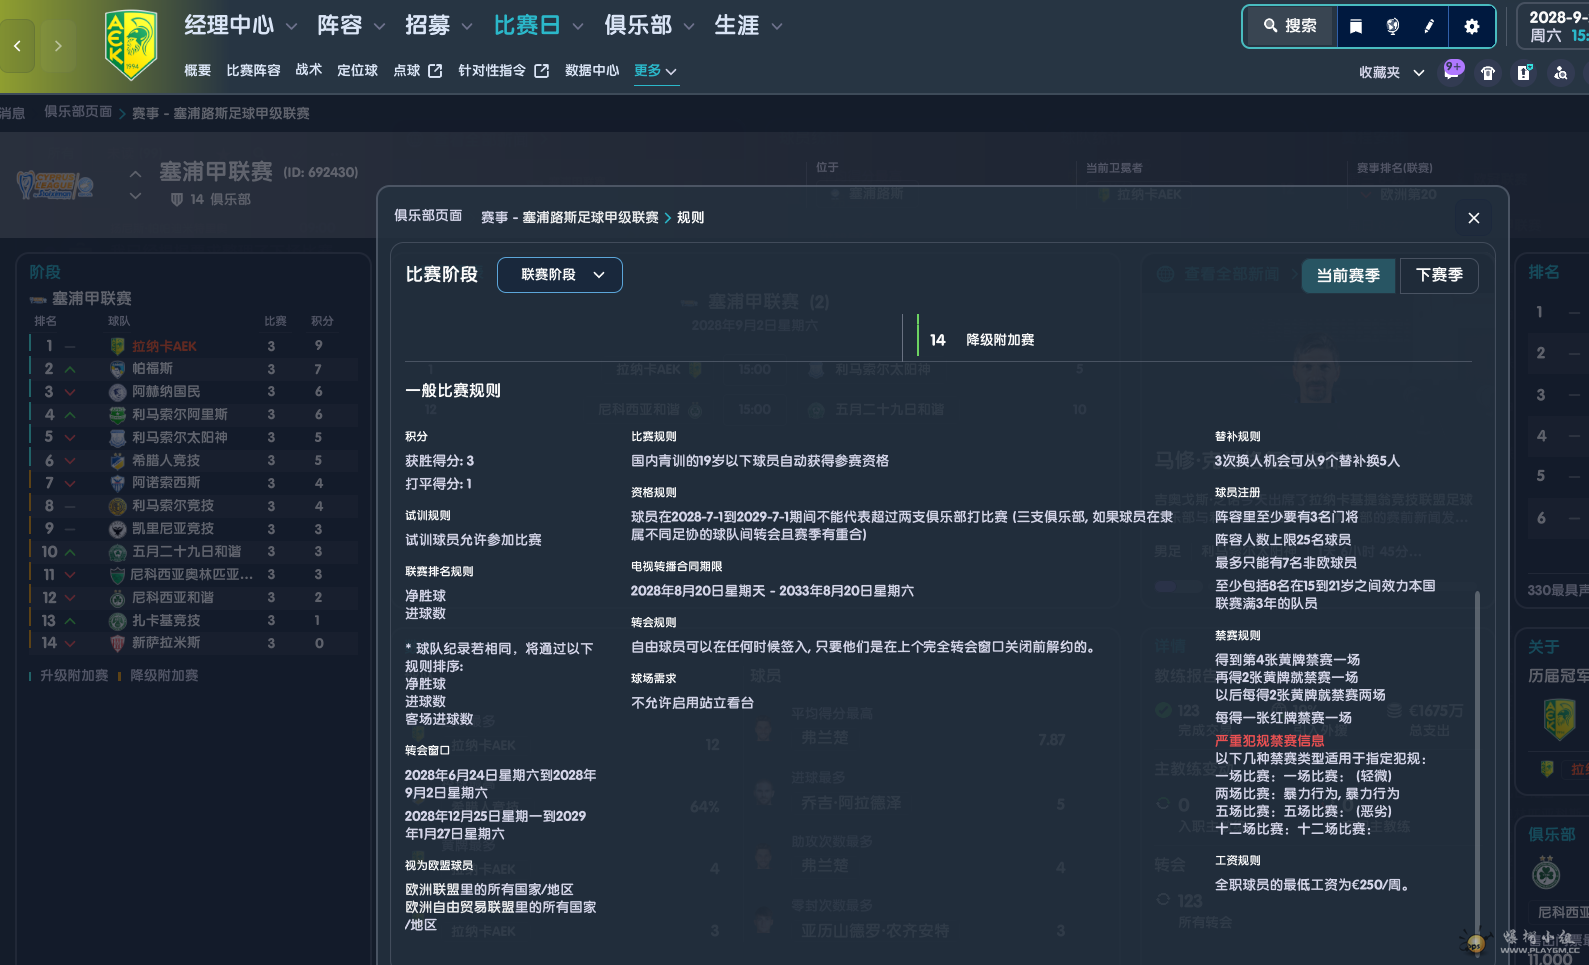Expand the 俱乐部 menu
Screen dimensions: 1589x965
649,25
